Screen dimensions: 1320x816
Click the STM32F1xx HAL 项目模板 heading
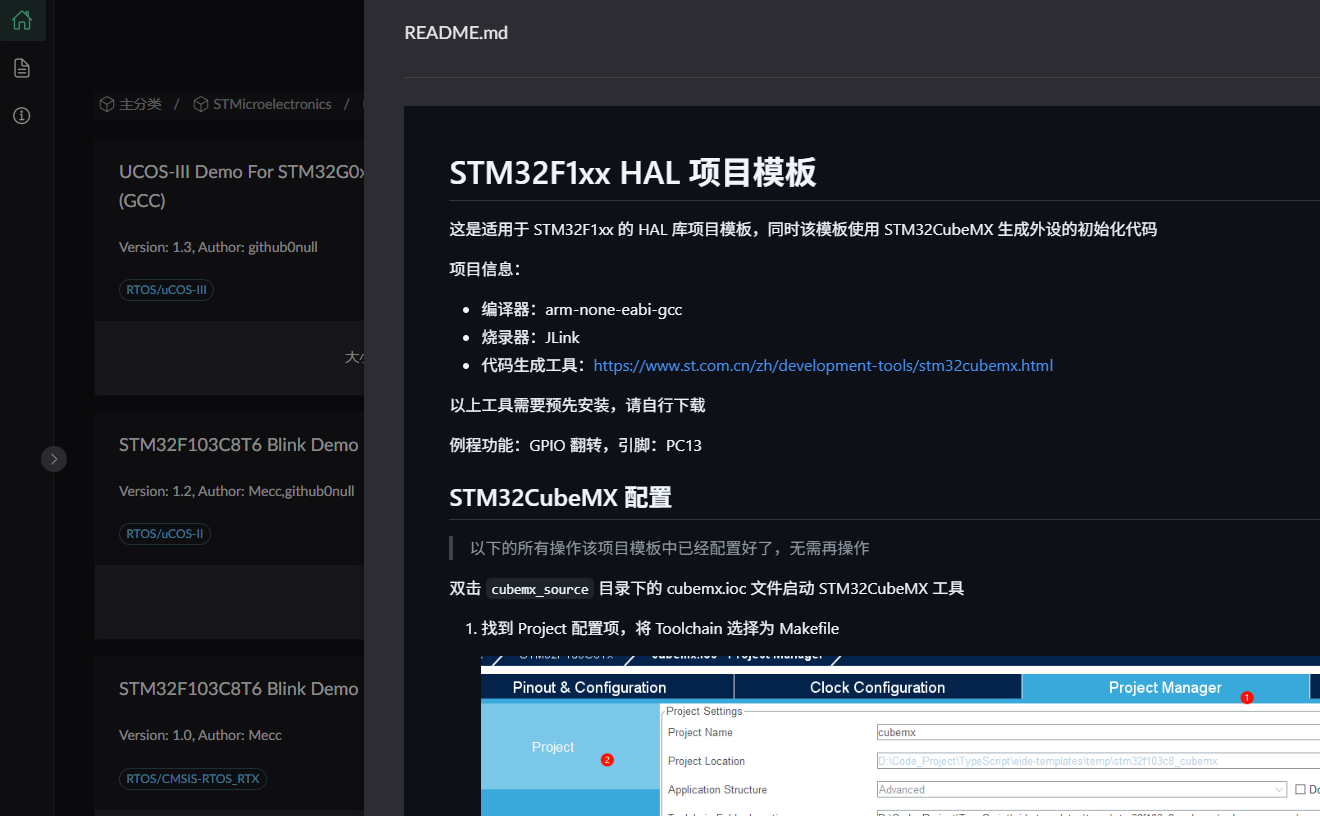tap(633, 173)
